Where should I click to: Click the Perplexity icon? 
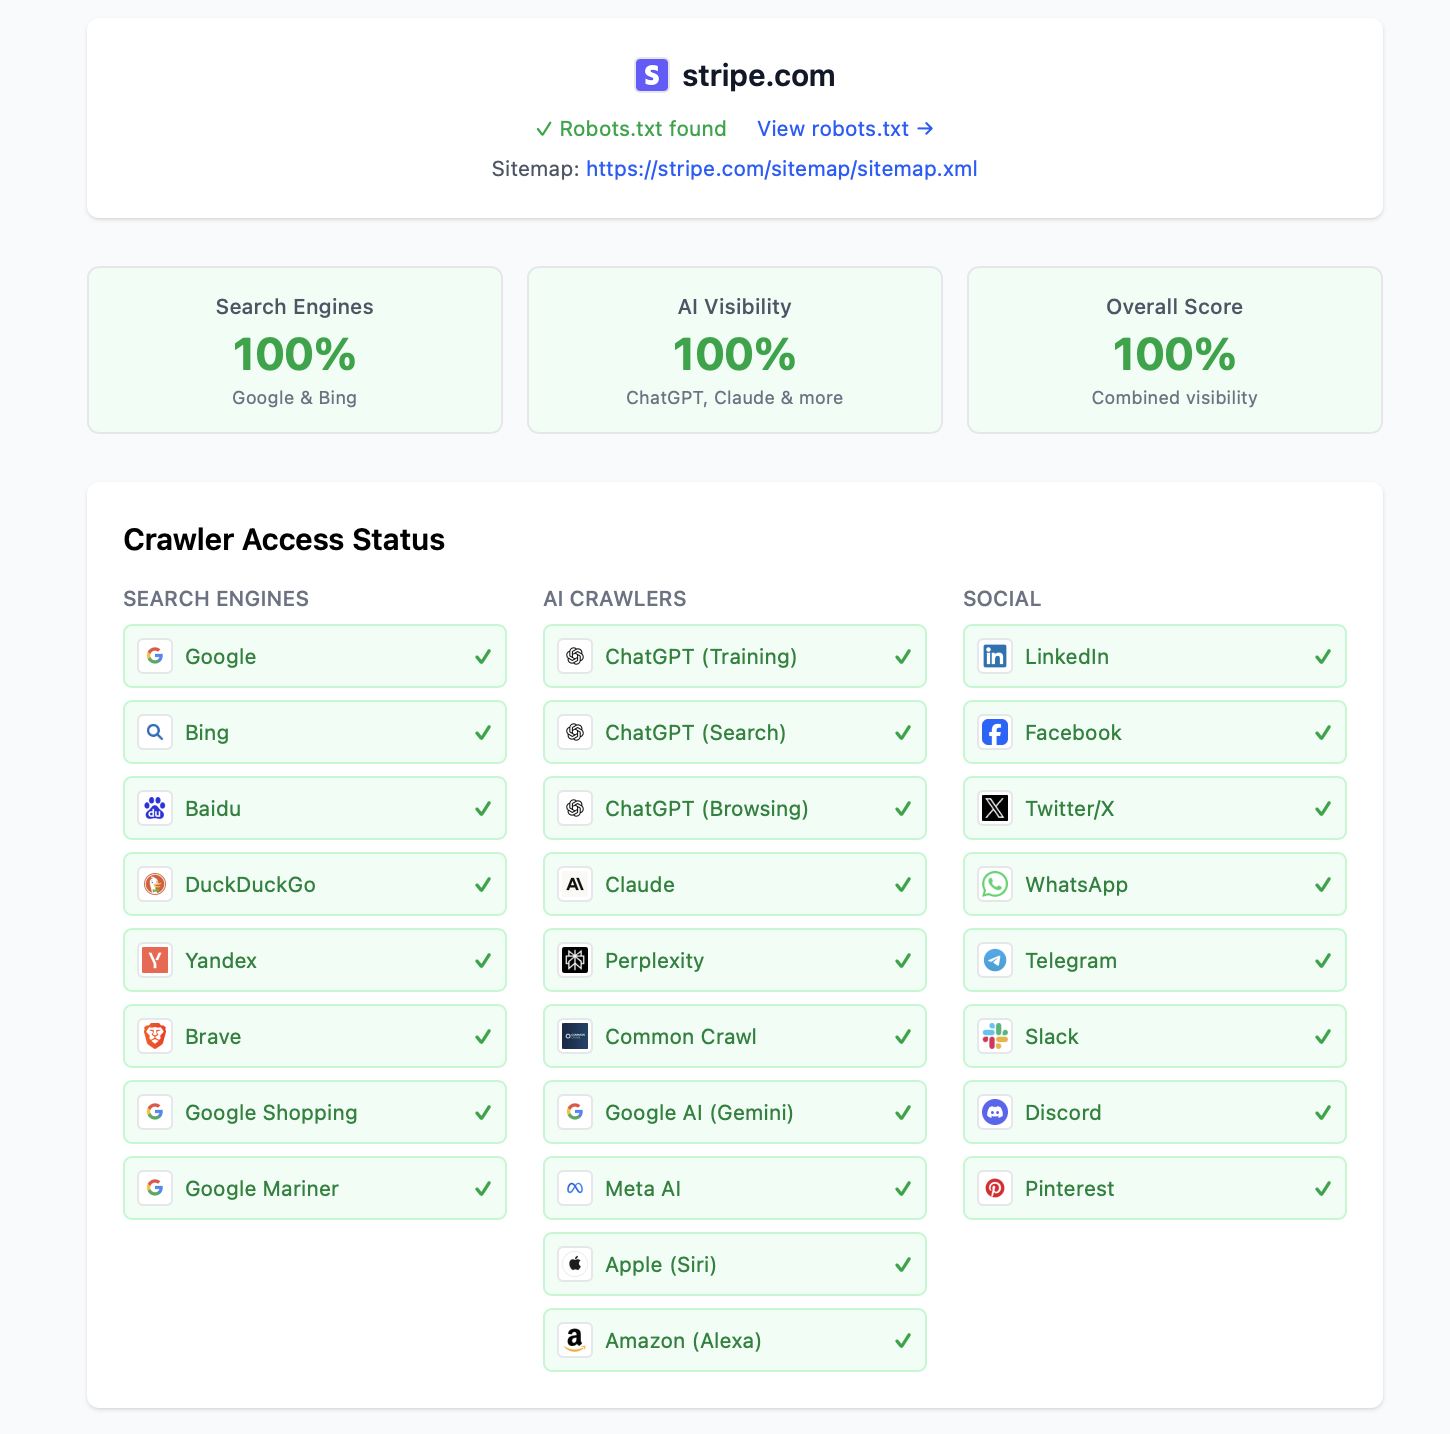(x=575, y=960)
